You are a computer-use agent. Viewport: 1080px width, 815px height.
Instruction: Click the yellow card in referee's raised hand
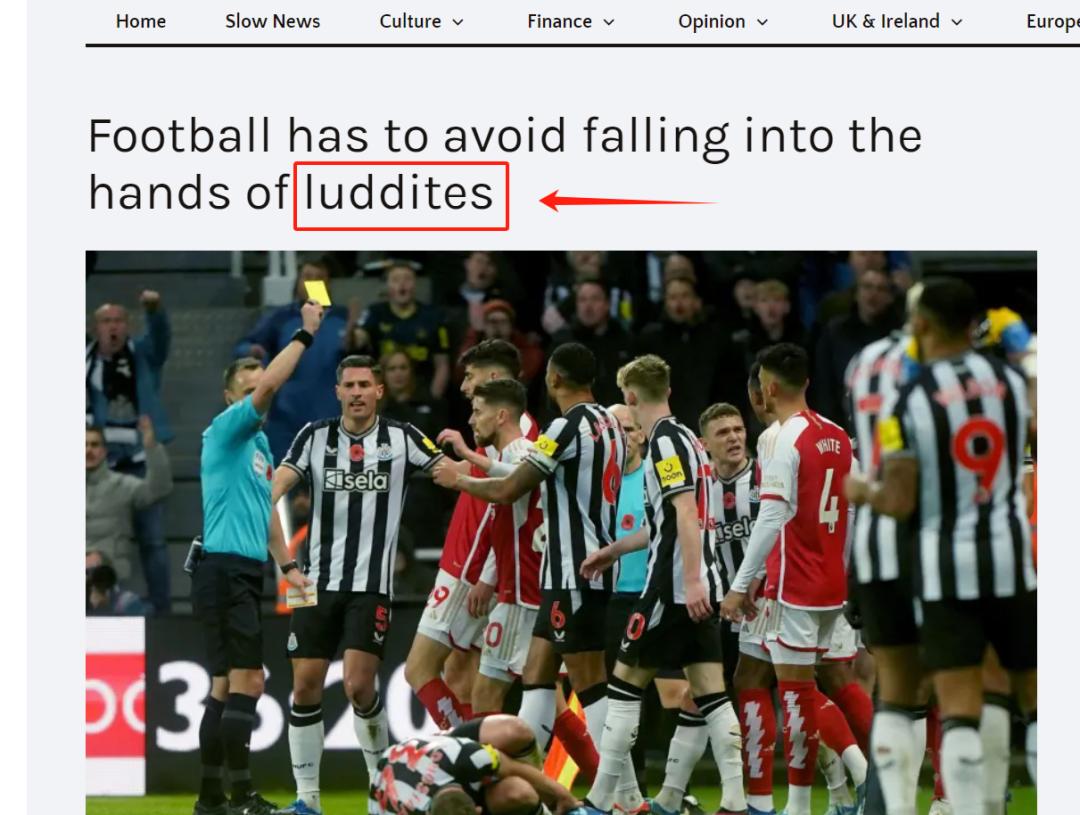[x=318, y=292]
